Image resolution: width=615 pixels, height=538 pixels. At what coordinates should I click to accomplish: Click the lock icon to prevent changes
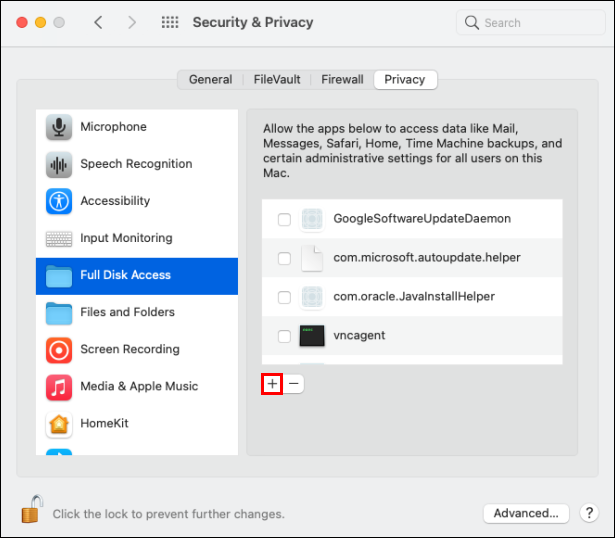coord(32,510)
